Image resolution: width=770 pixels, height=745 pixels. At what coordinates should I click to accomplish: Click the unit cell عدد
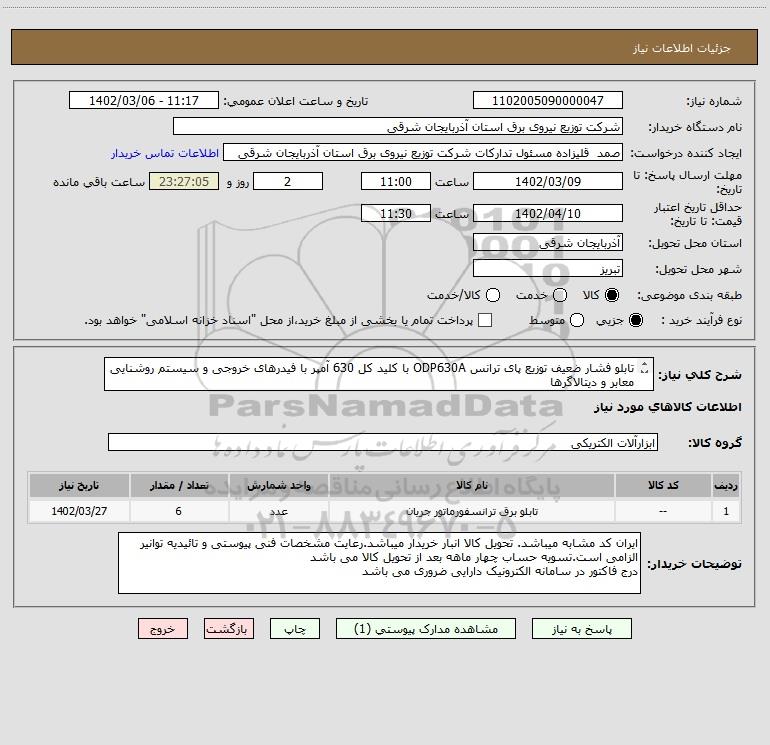(278, 511)
